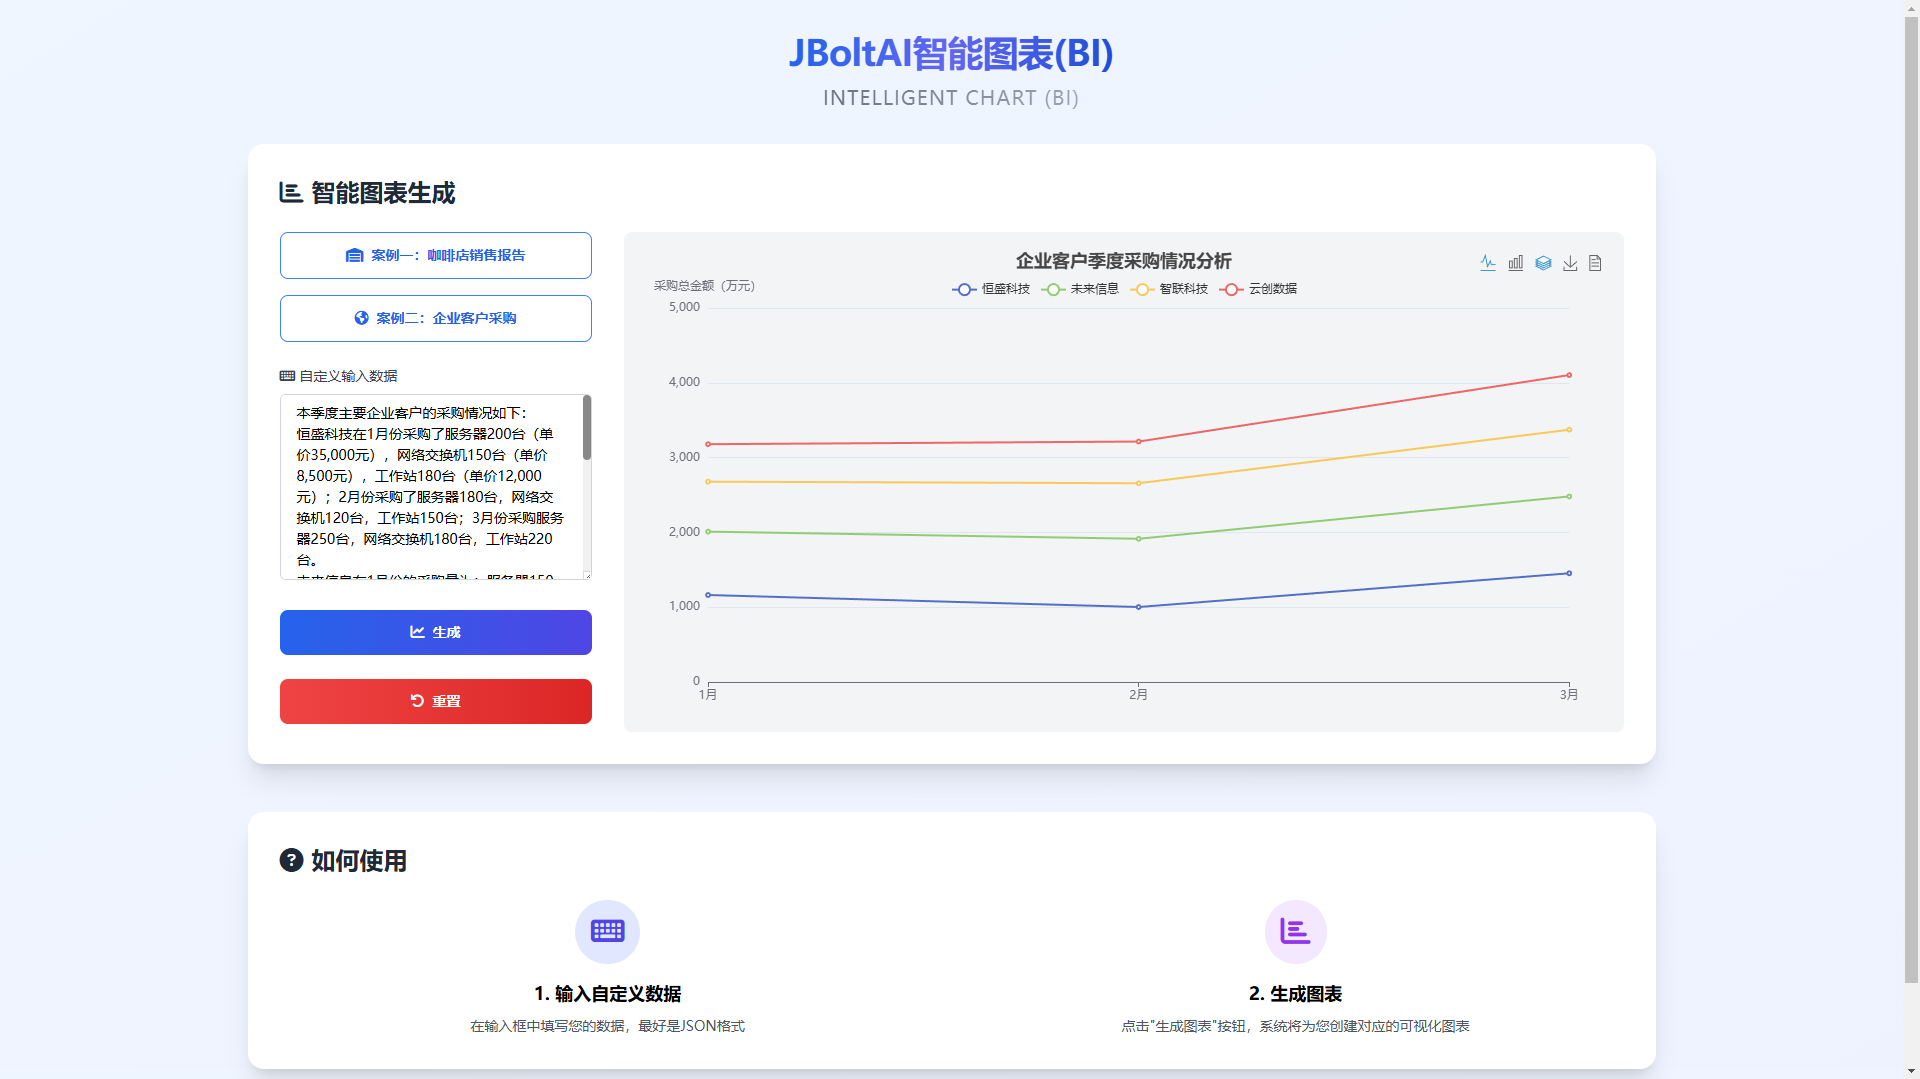1920x1079 pixels.
Task: Select 智联科技 data point at 1月
Action: coord(708,482)
